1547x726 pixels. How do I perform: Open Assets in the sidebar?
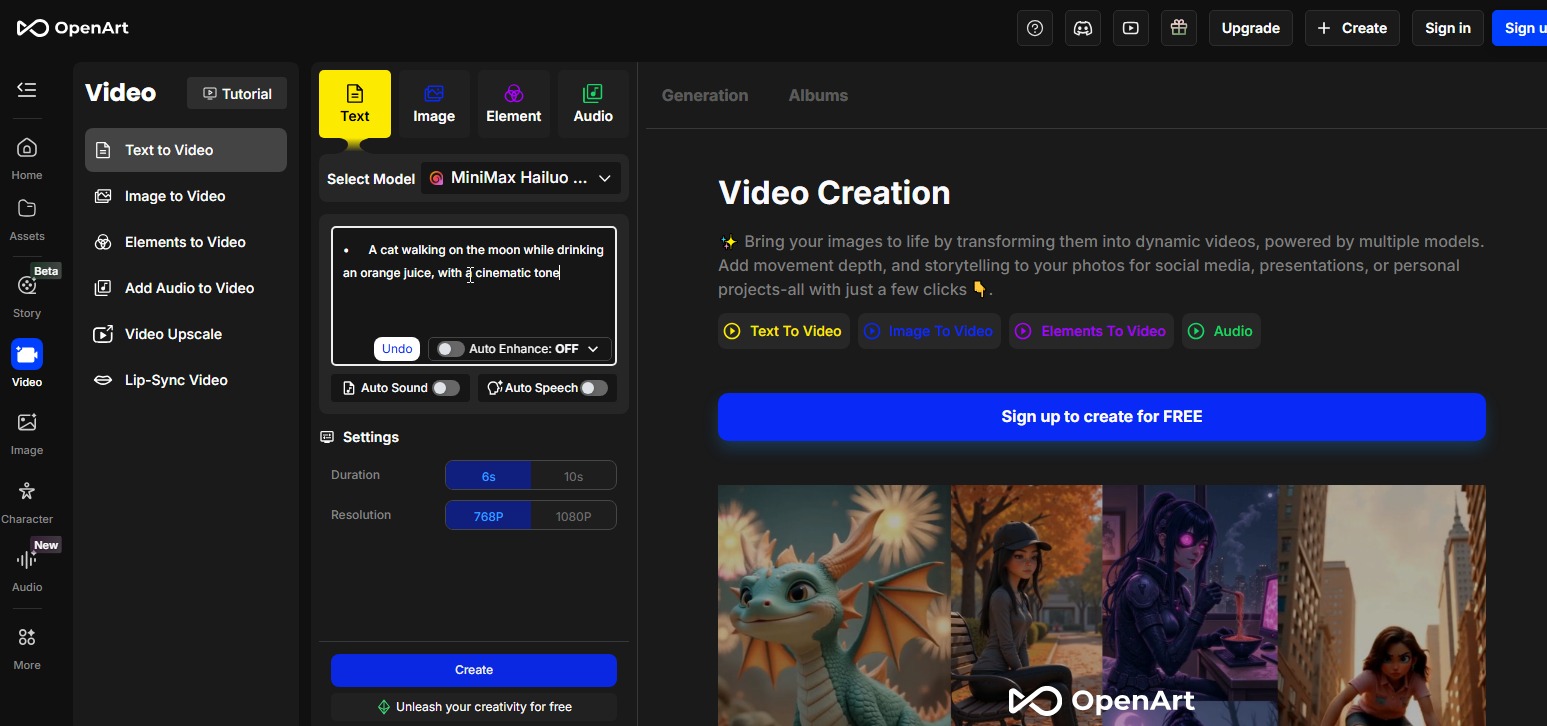(27, 220)
